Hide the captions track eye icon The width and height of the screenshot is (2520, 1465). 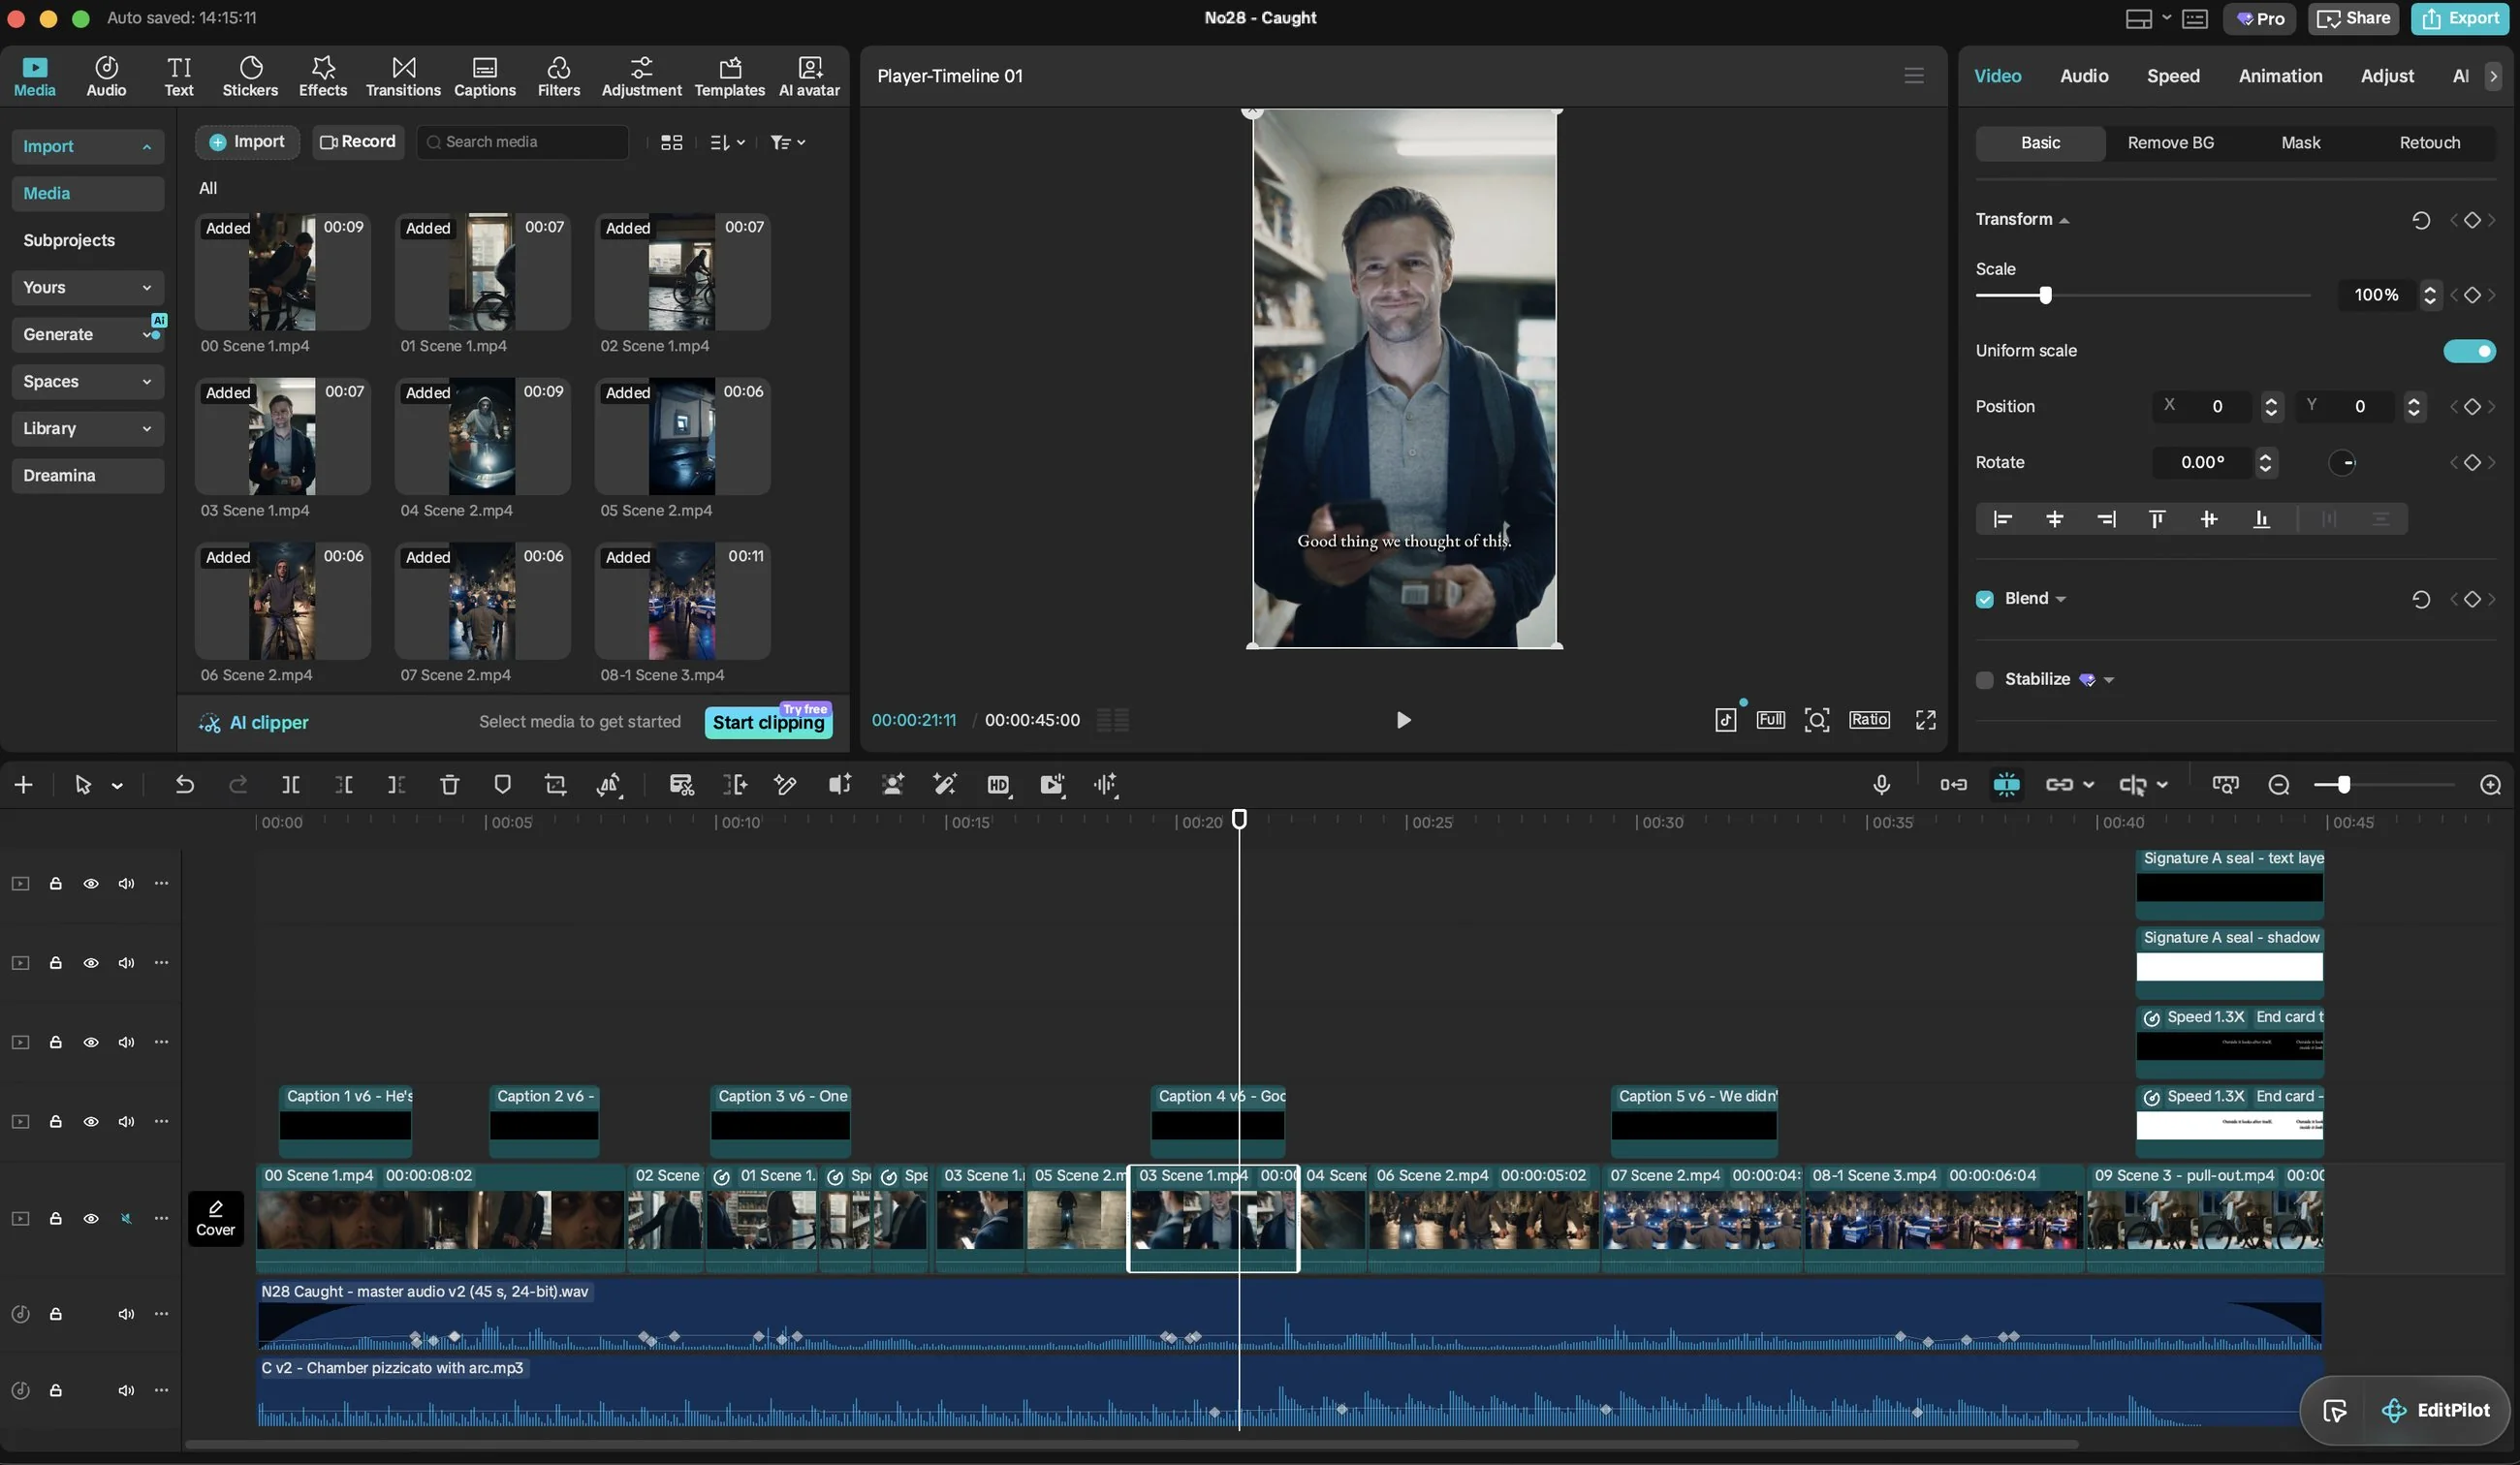tap(91, 1122)
